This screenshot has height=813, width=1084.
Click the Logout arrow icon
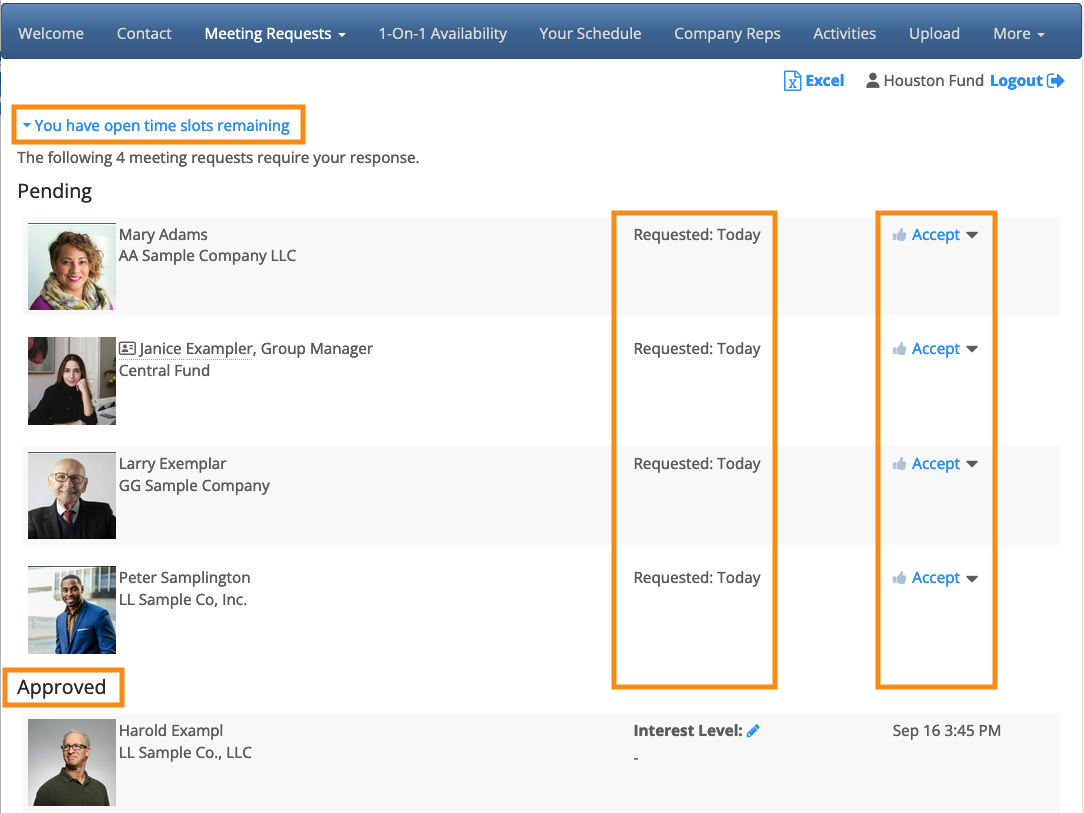tap(1055, 81)
